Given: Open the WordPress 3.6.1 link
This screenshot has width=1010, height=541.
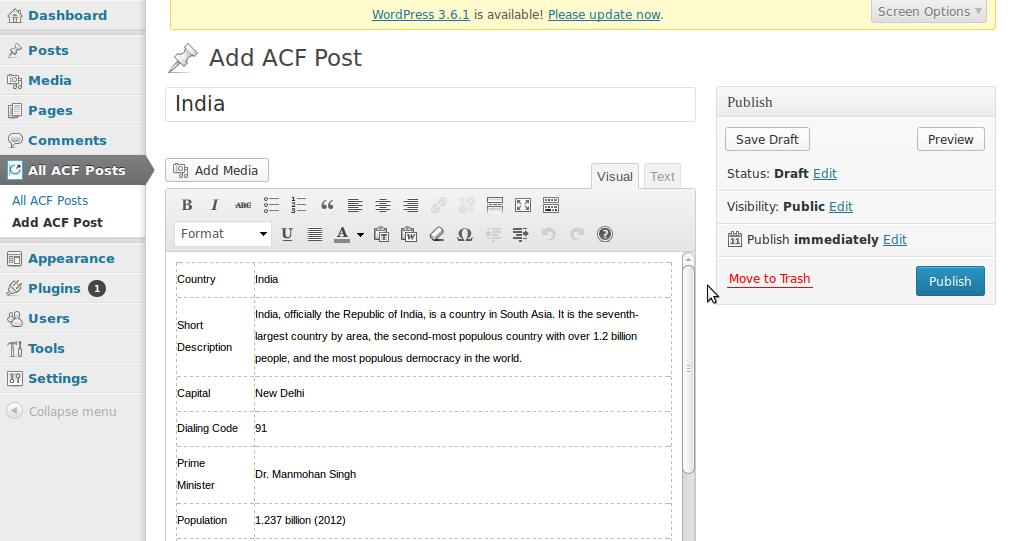Looking at the screenshot, I should (421, 14).
